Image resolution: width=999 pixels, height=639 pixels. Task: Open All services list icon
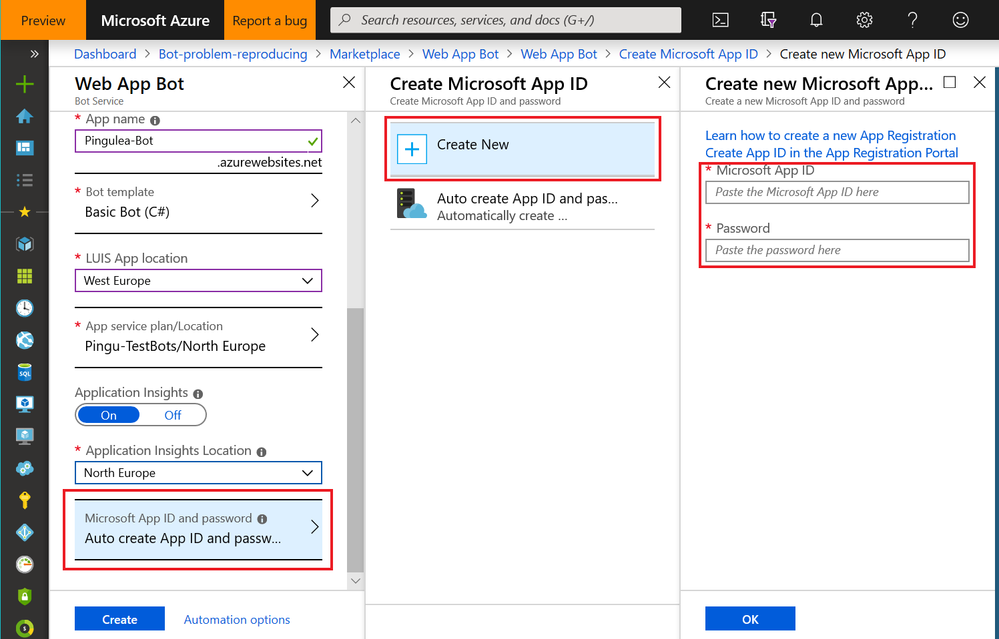(x=24, y=180)
